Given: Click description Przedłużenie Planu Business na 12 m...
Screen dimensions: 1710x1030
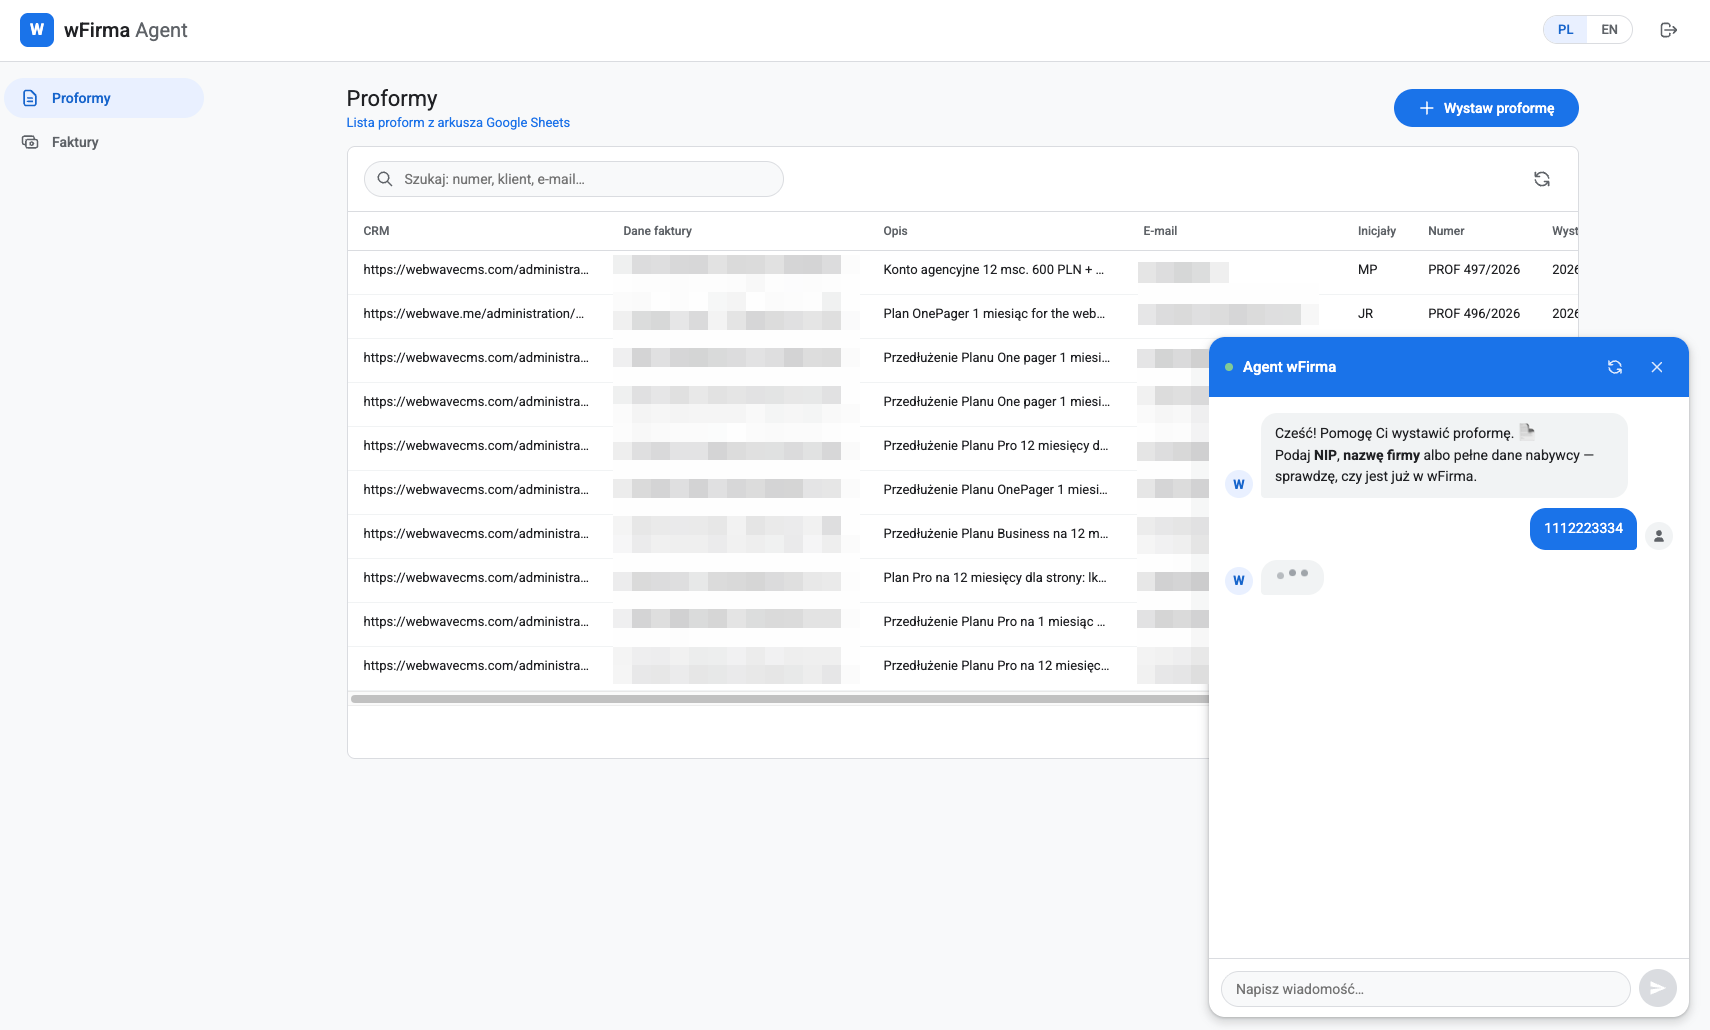Looking at the screenshot, I should tap(996, 534).
